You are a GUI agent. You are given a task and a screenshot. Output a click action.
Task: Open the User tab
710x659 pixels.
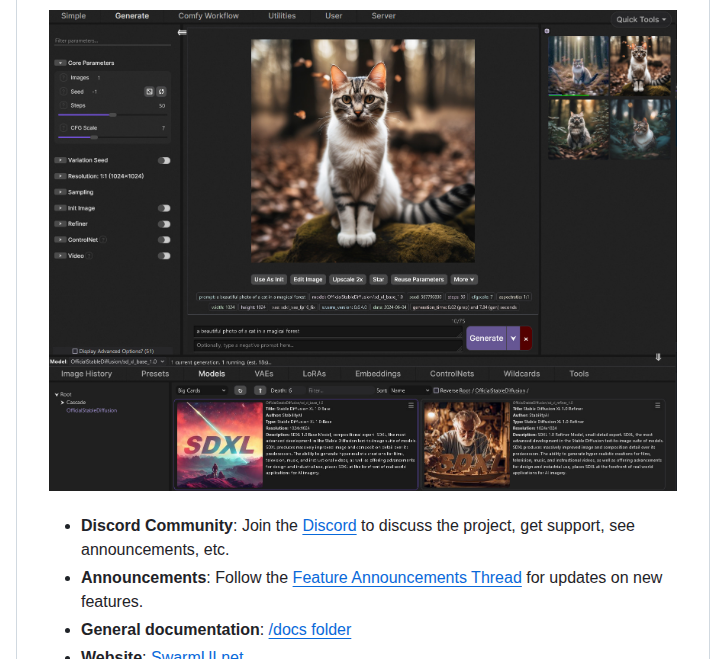pyautogui.click(x=333, y=16)
